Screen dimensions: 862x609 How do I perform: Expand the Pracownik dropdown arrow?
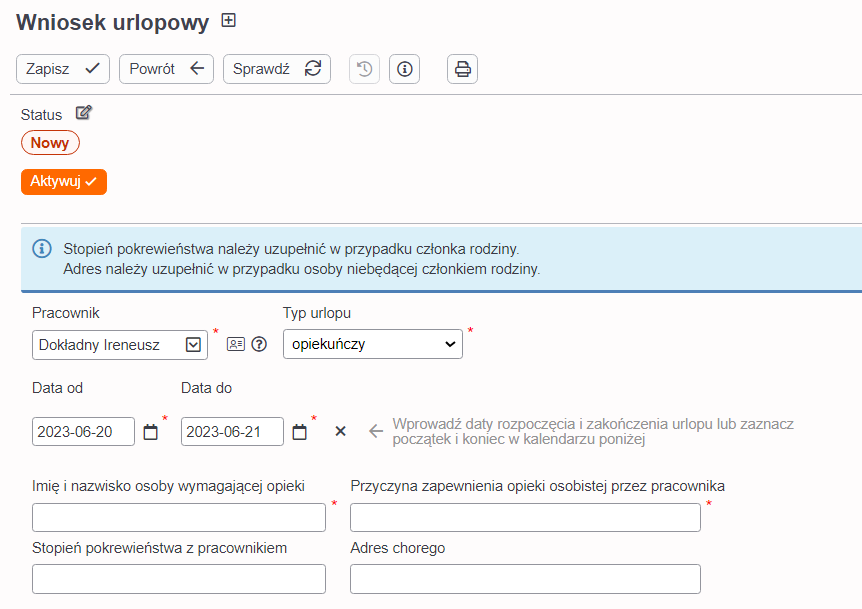point(193,345)
